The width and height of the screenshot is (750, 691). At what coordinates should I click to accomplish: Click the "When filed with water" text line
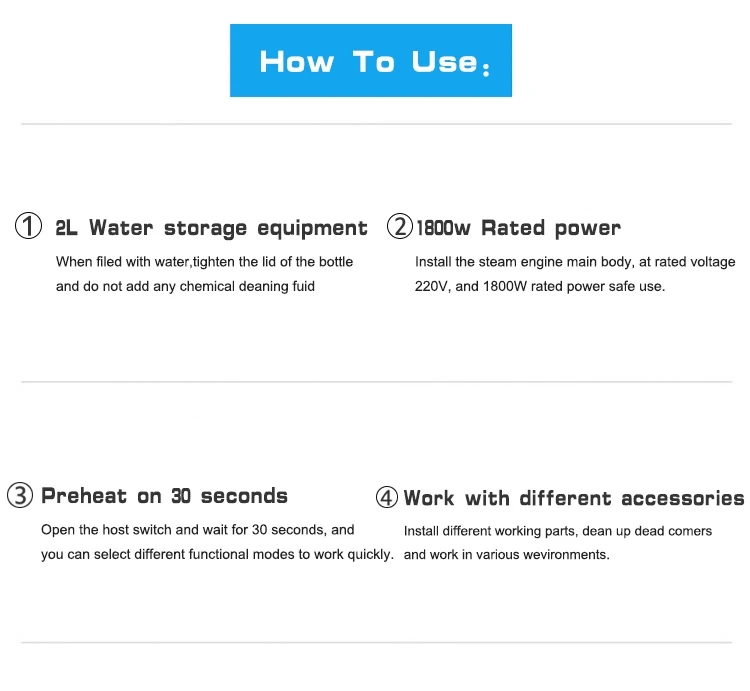204,262
